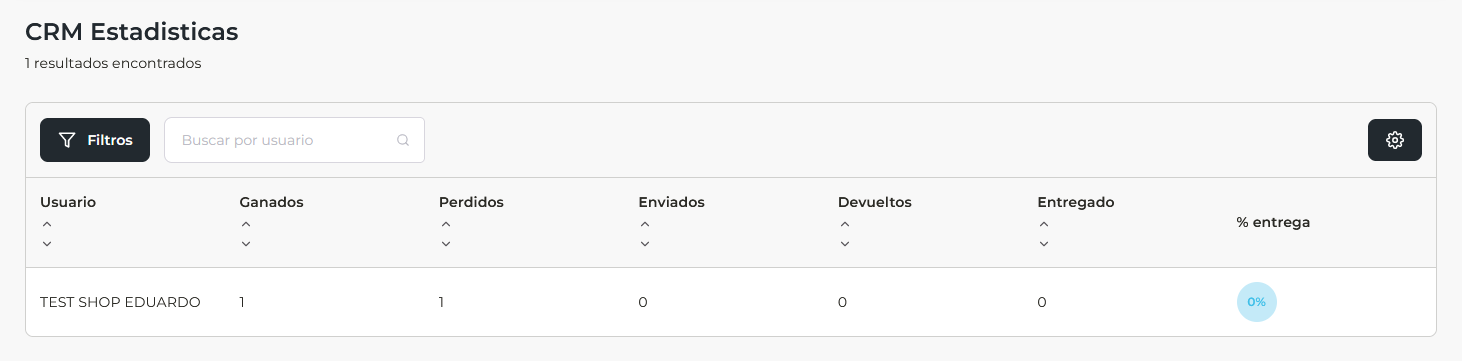1462x361 pixels.
Task: Select the TEST SHOP EDUARDO row
Action: (x=731, y=302)
